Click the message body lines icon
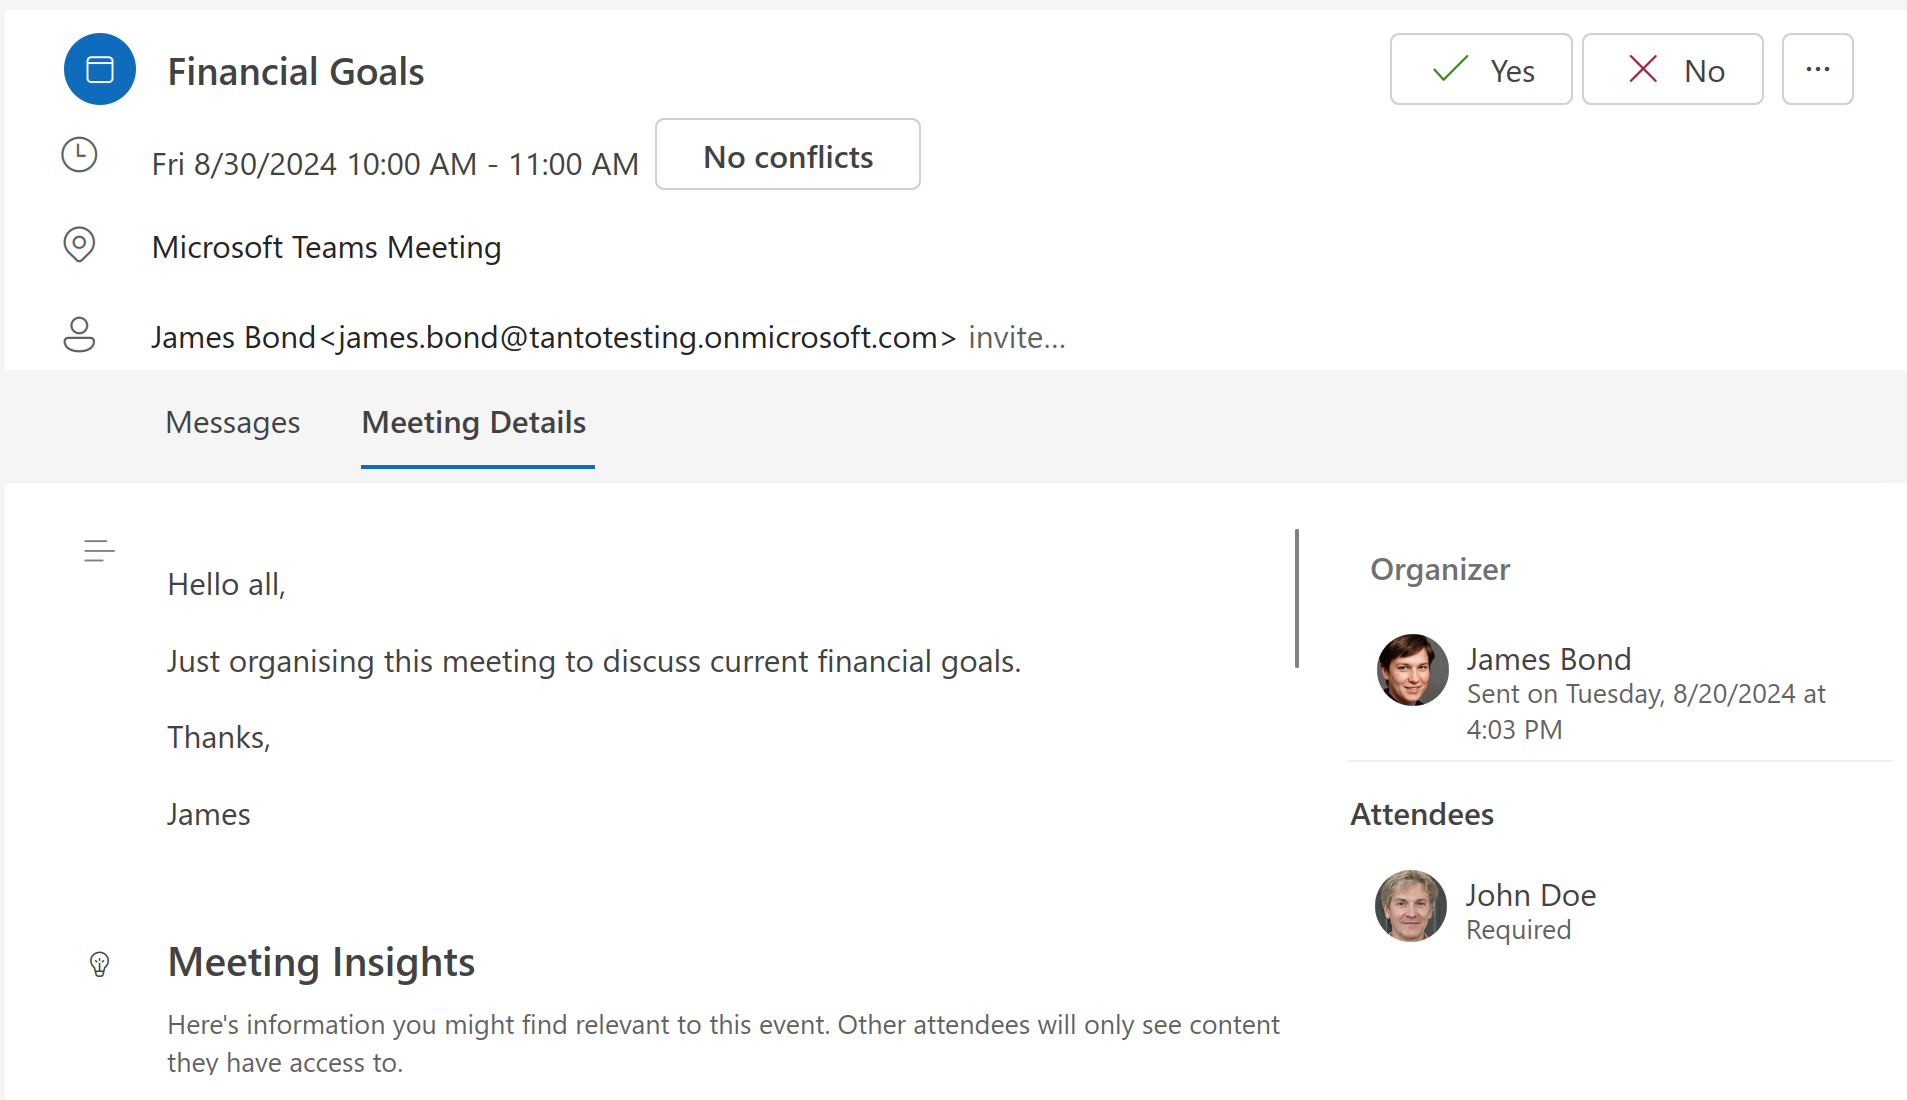This screenshot has width=1907, height=1100. 99,550
